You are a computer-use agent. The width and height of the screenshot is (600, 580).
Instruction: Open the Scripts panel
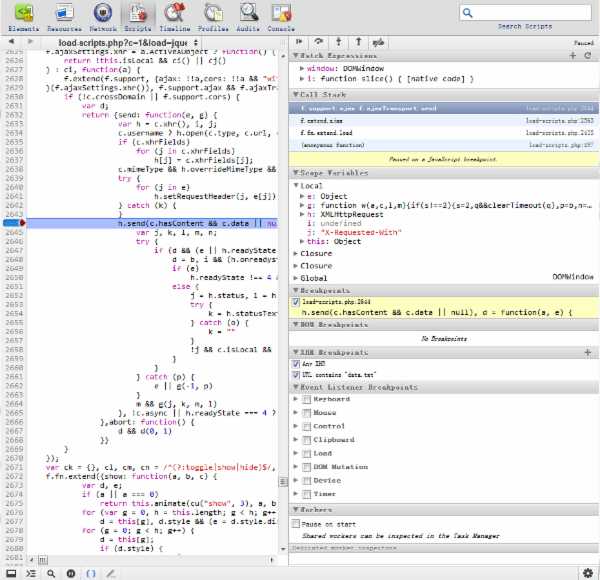138,17
